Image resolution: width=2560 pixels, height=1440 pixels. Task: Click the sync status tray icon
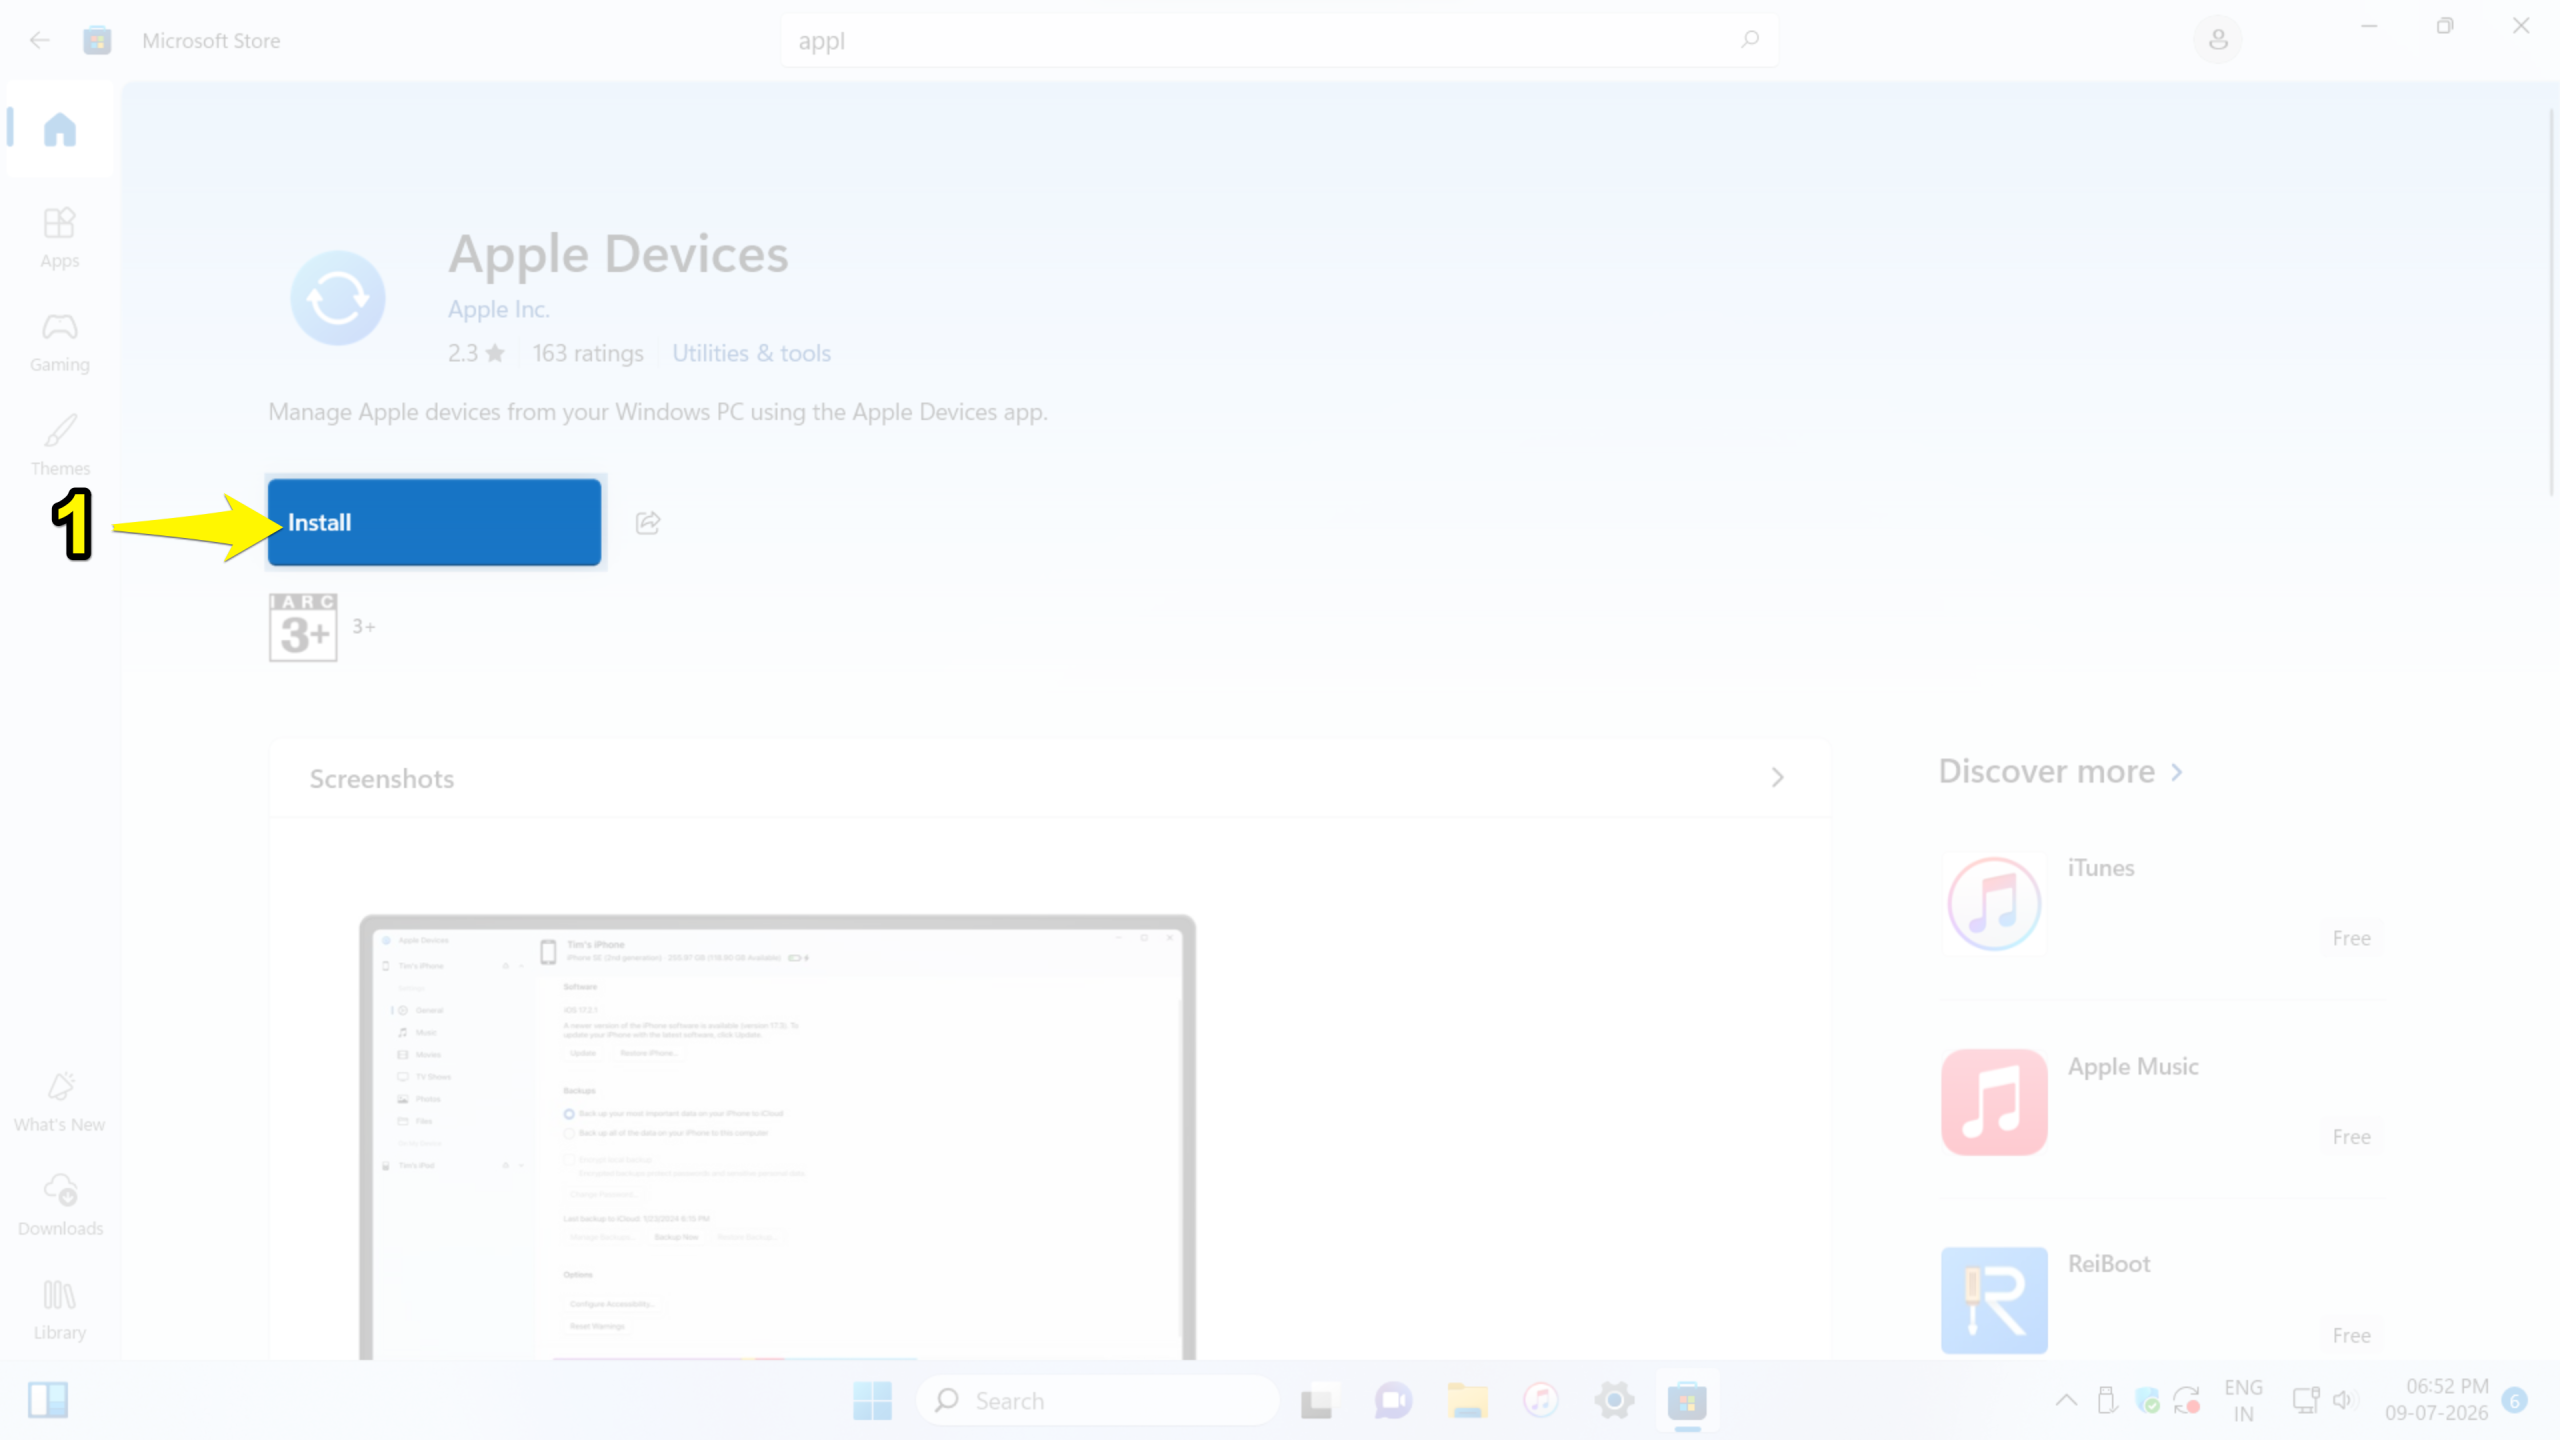(x=2187, y=1400)
